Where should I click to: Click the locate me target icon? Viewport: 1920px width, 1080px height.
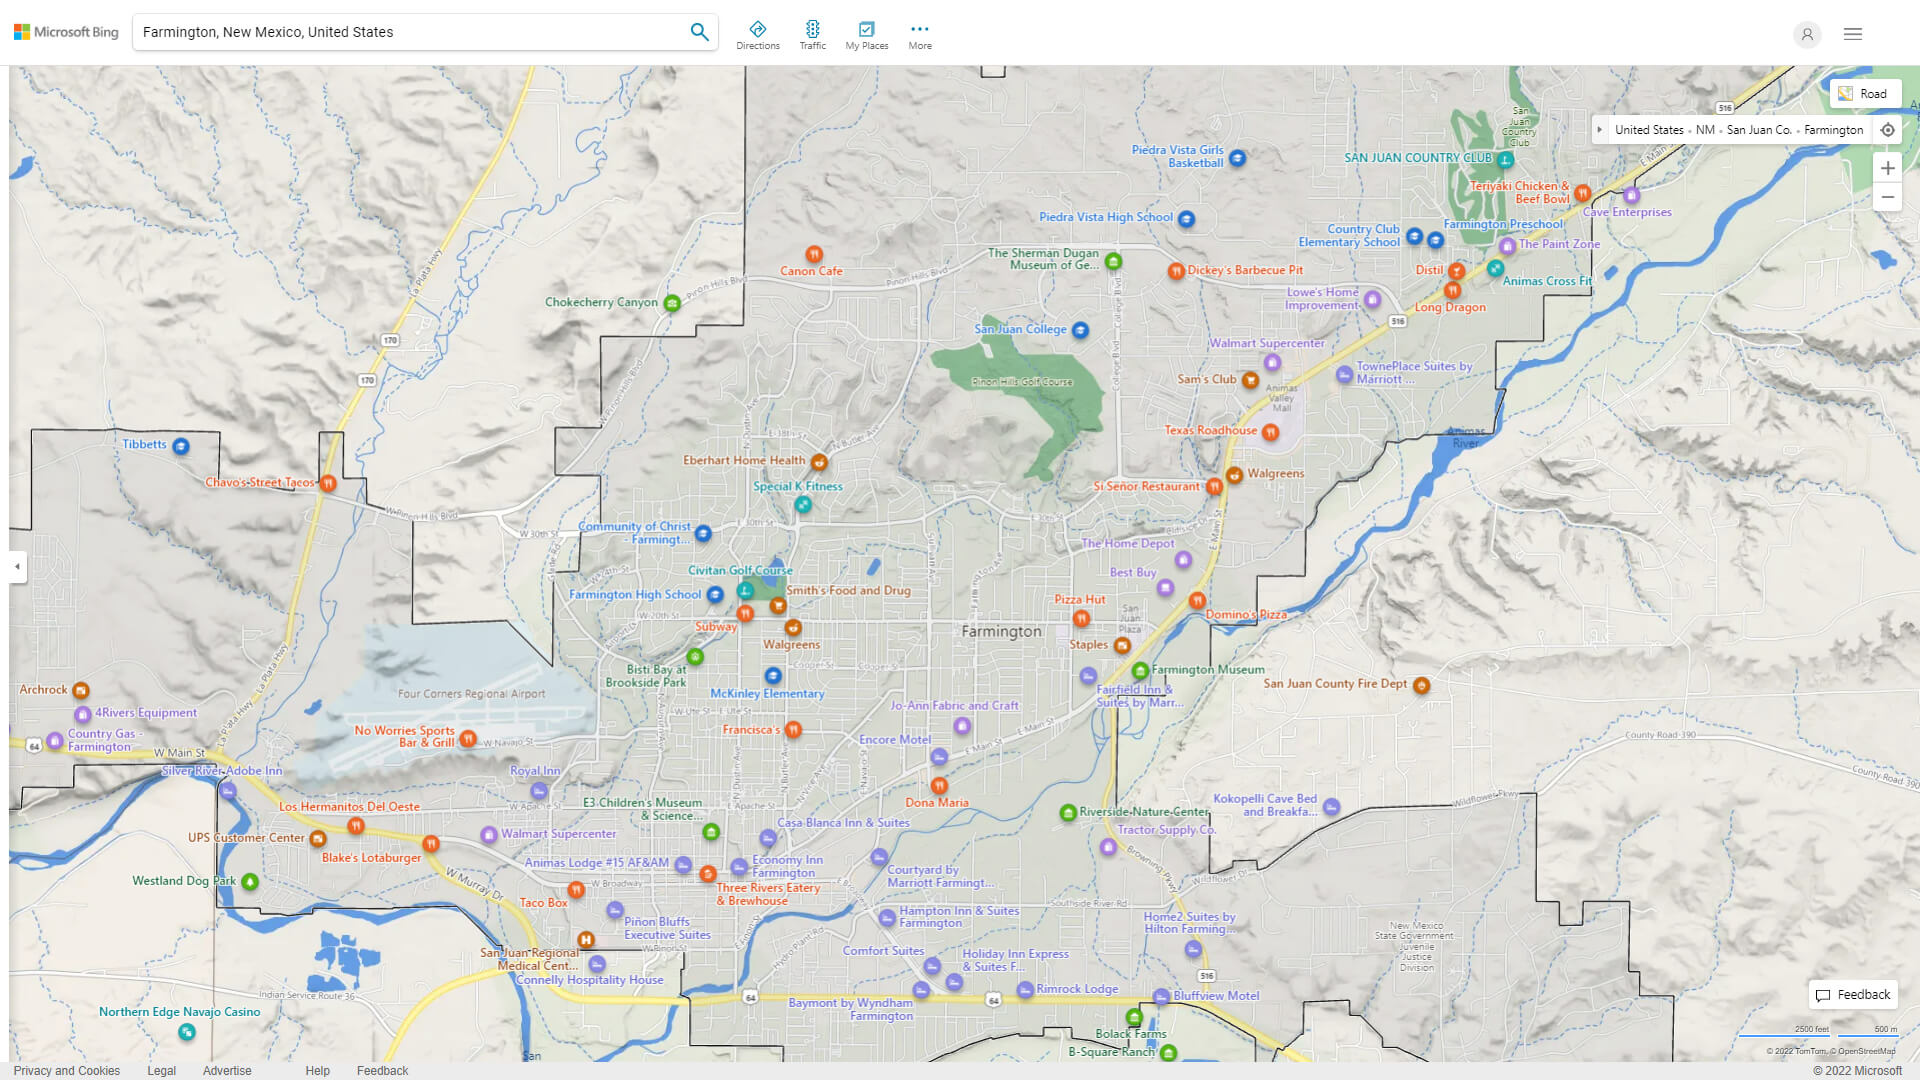[1888, 130]
